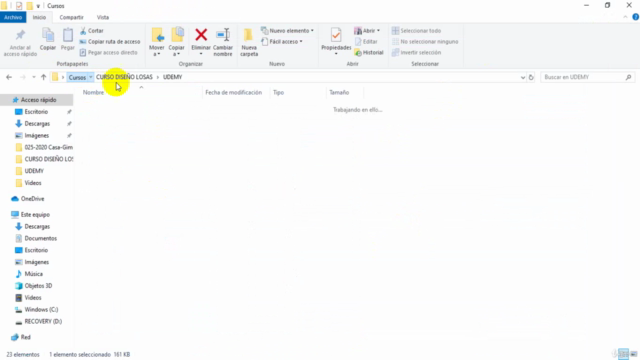Screen dimensions: 640x360
Task: Open the blue Help question mark
Action: tap(636, 17)
